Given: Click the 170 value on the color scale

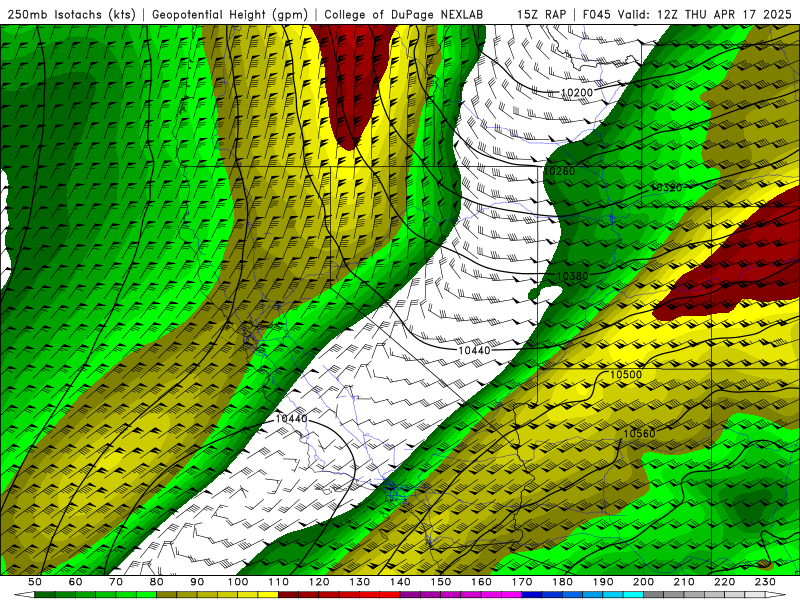Looking at the screenshot, I should click(522, 582).
